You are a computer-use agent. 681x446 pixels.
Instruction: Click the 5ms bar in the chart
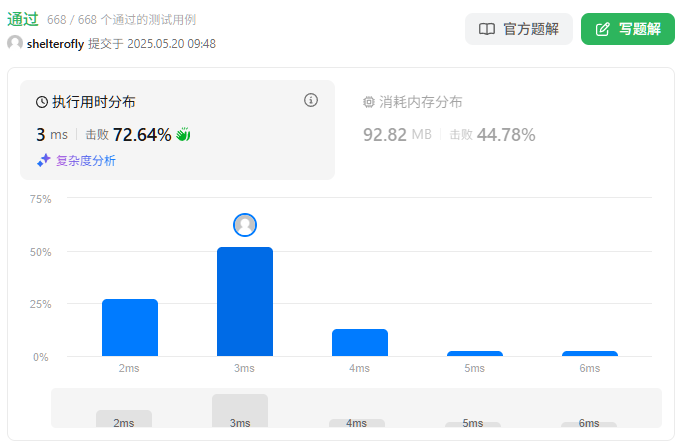[475, 353]
